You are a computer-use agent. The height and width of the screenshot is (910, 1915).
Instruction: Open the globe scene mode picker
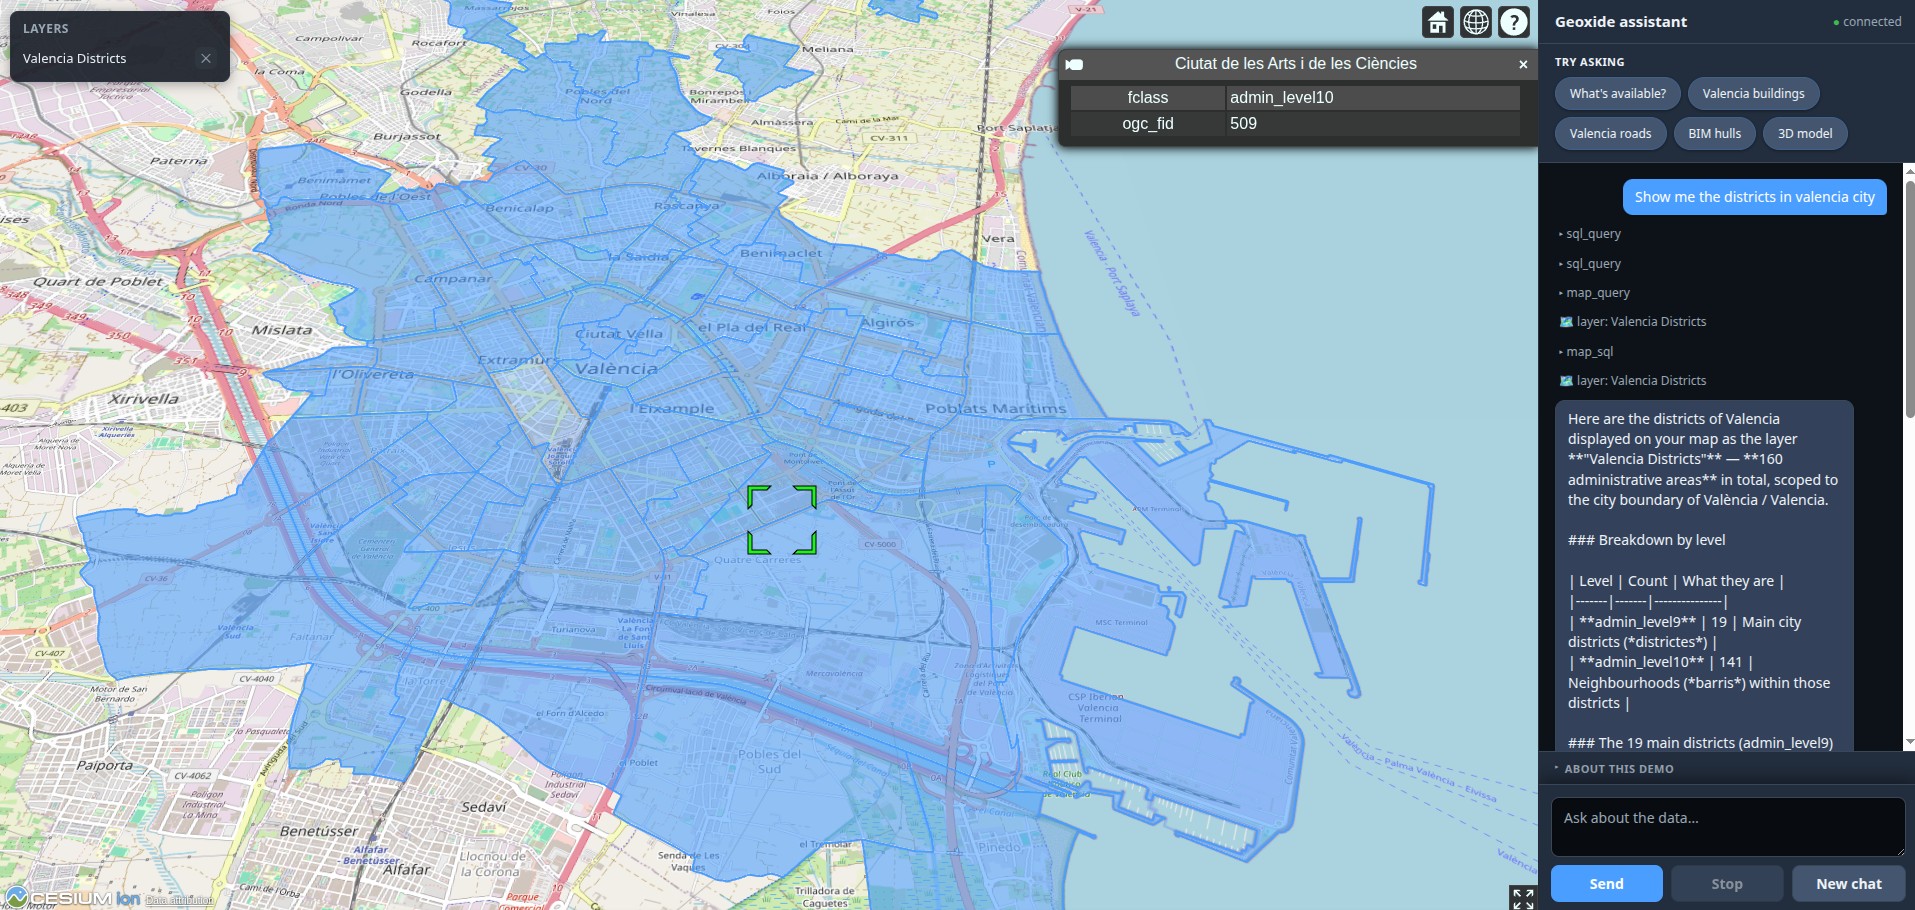click(1476, 22)
